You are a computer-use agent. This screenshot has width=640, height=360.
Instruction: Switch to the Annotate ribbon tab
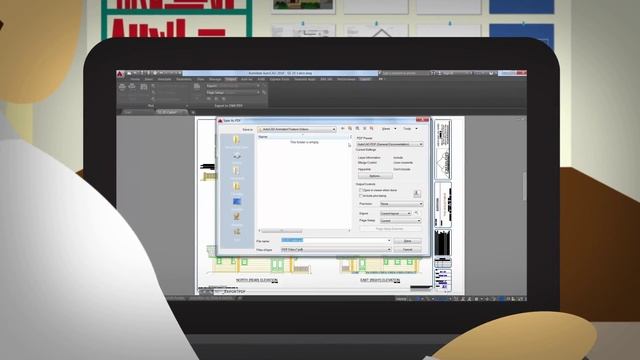click(164, 79)
